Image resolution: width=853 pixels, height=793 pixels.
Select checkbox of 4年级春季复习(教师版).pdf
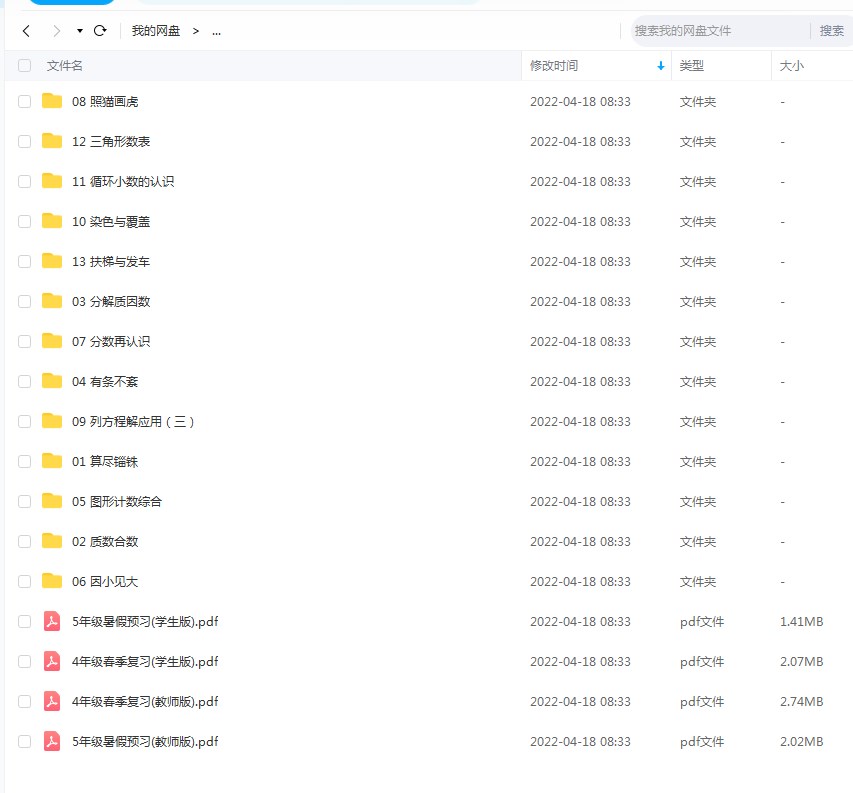(24, 701)
